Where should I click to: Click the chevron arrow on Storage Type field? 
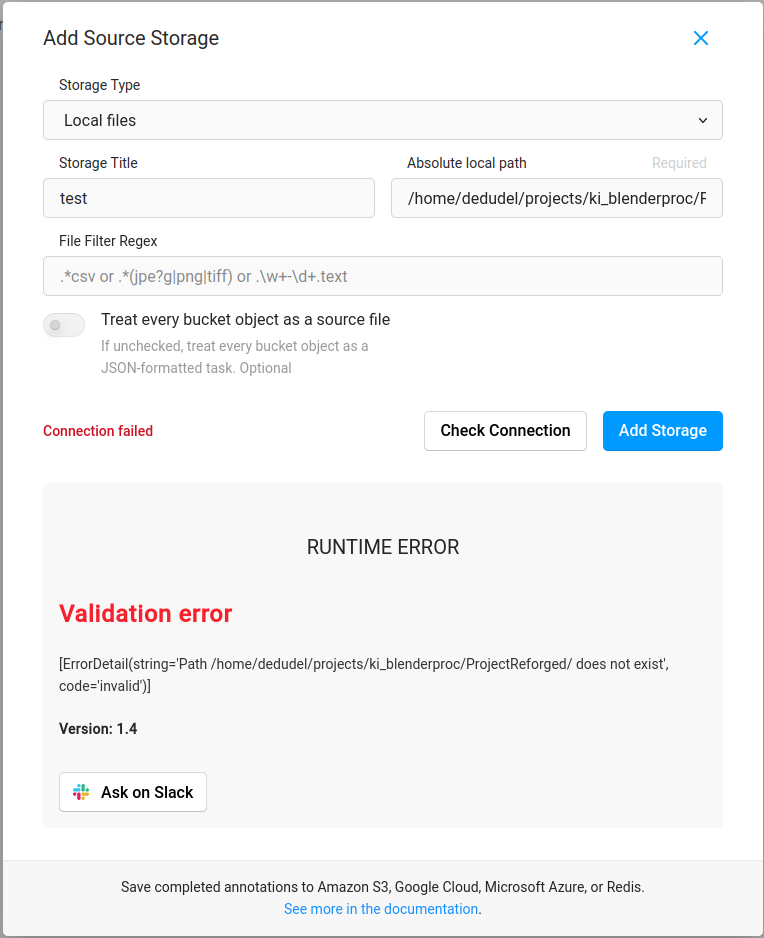click(703, 119)
